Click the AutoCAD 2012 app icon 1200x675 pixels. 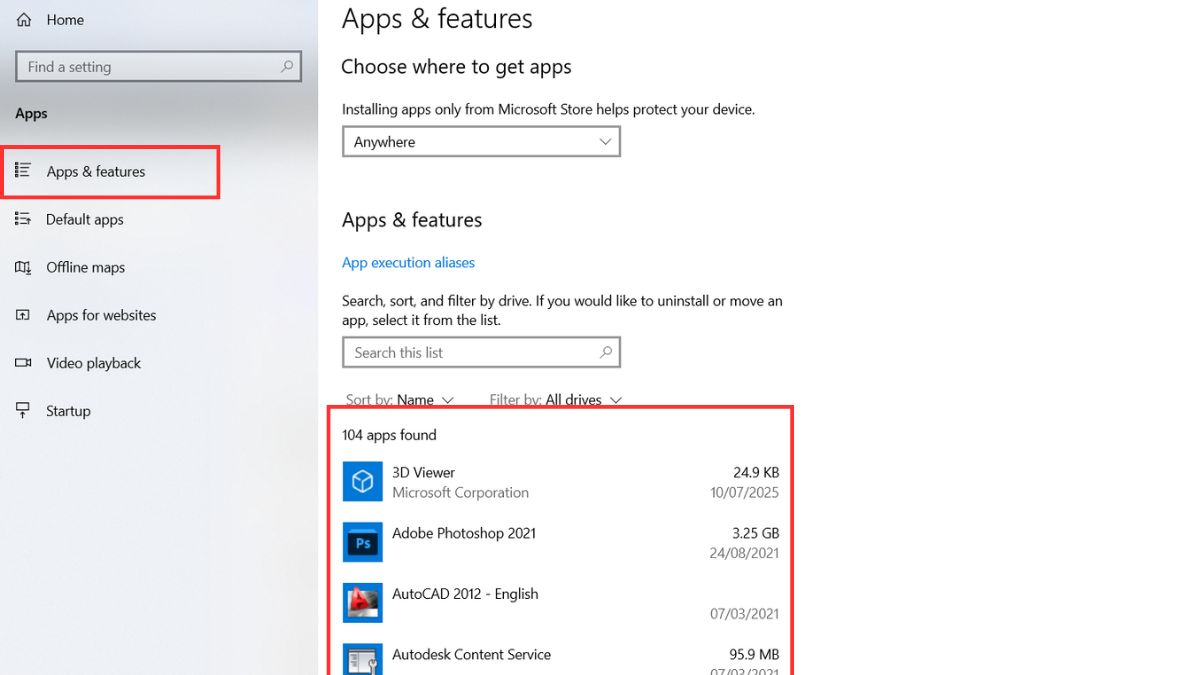click(x=362, y=603)
